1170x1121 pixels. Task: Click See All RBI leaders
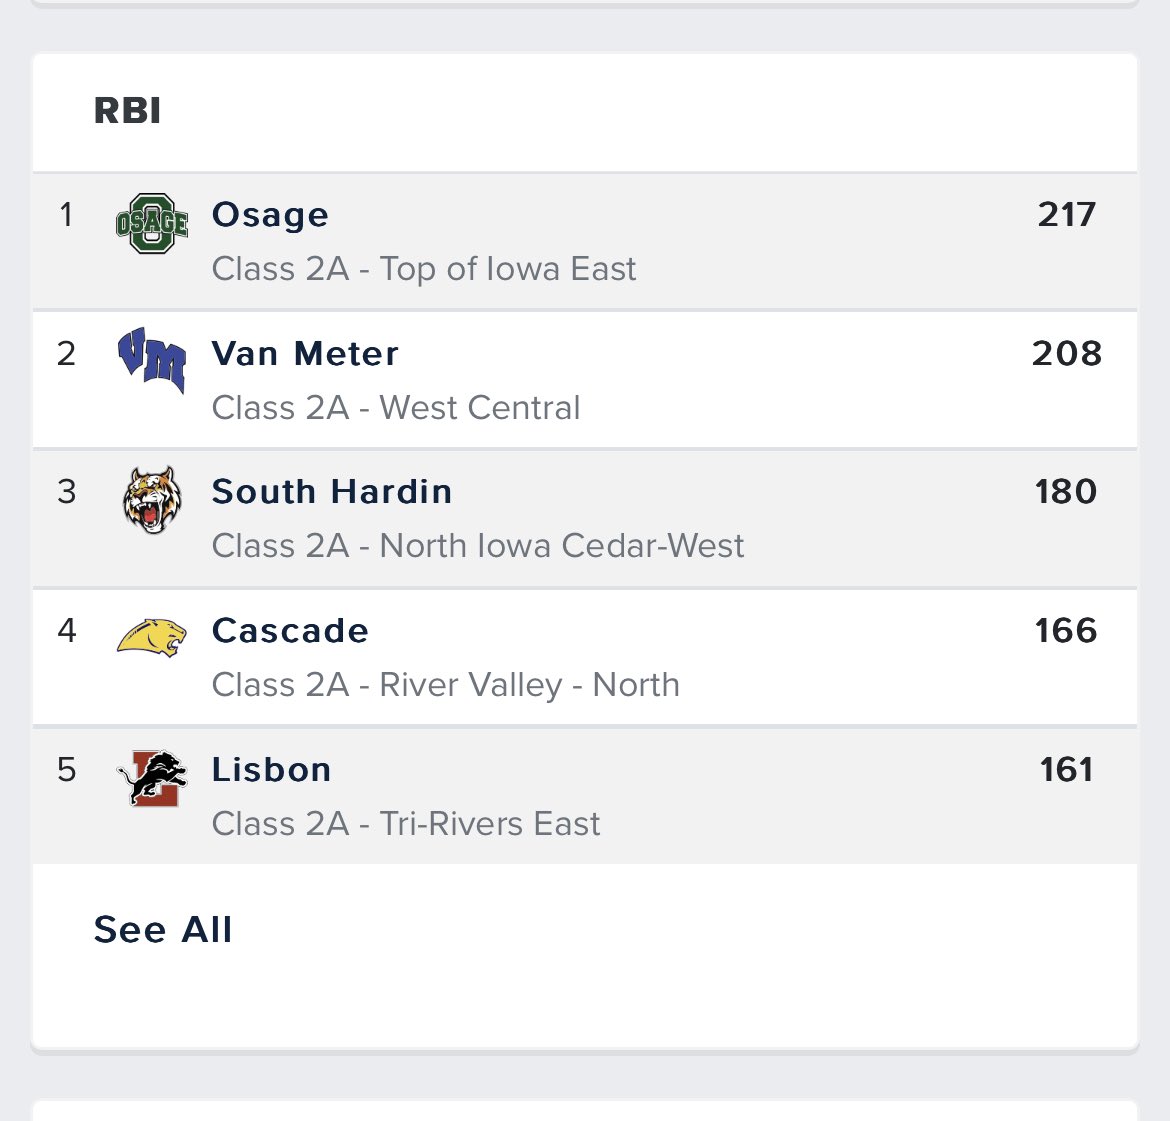pos(163,929)
